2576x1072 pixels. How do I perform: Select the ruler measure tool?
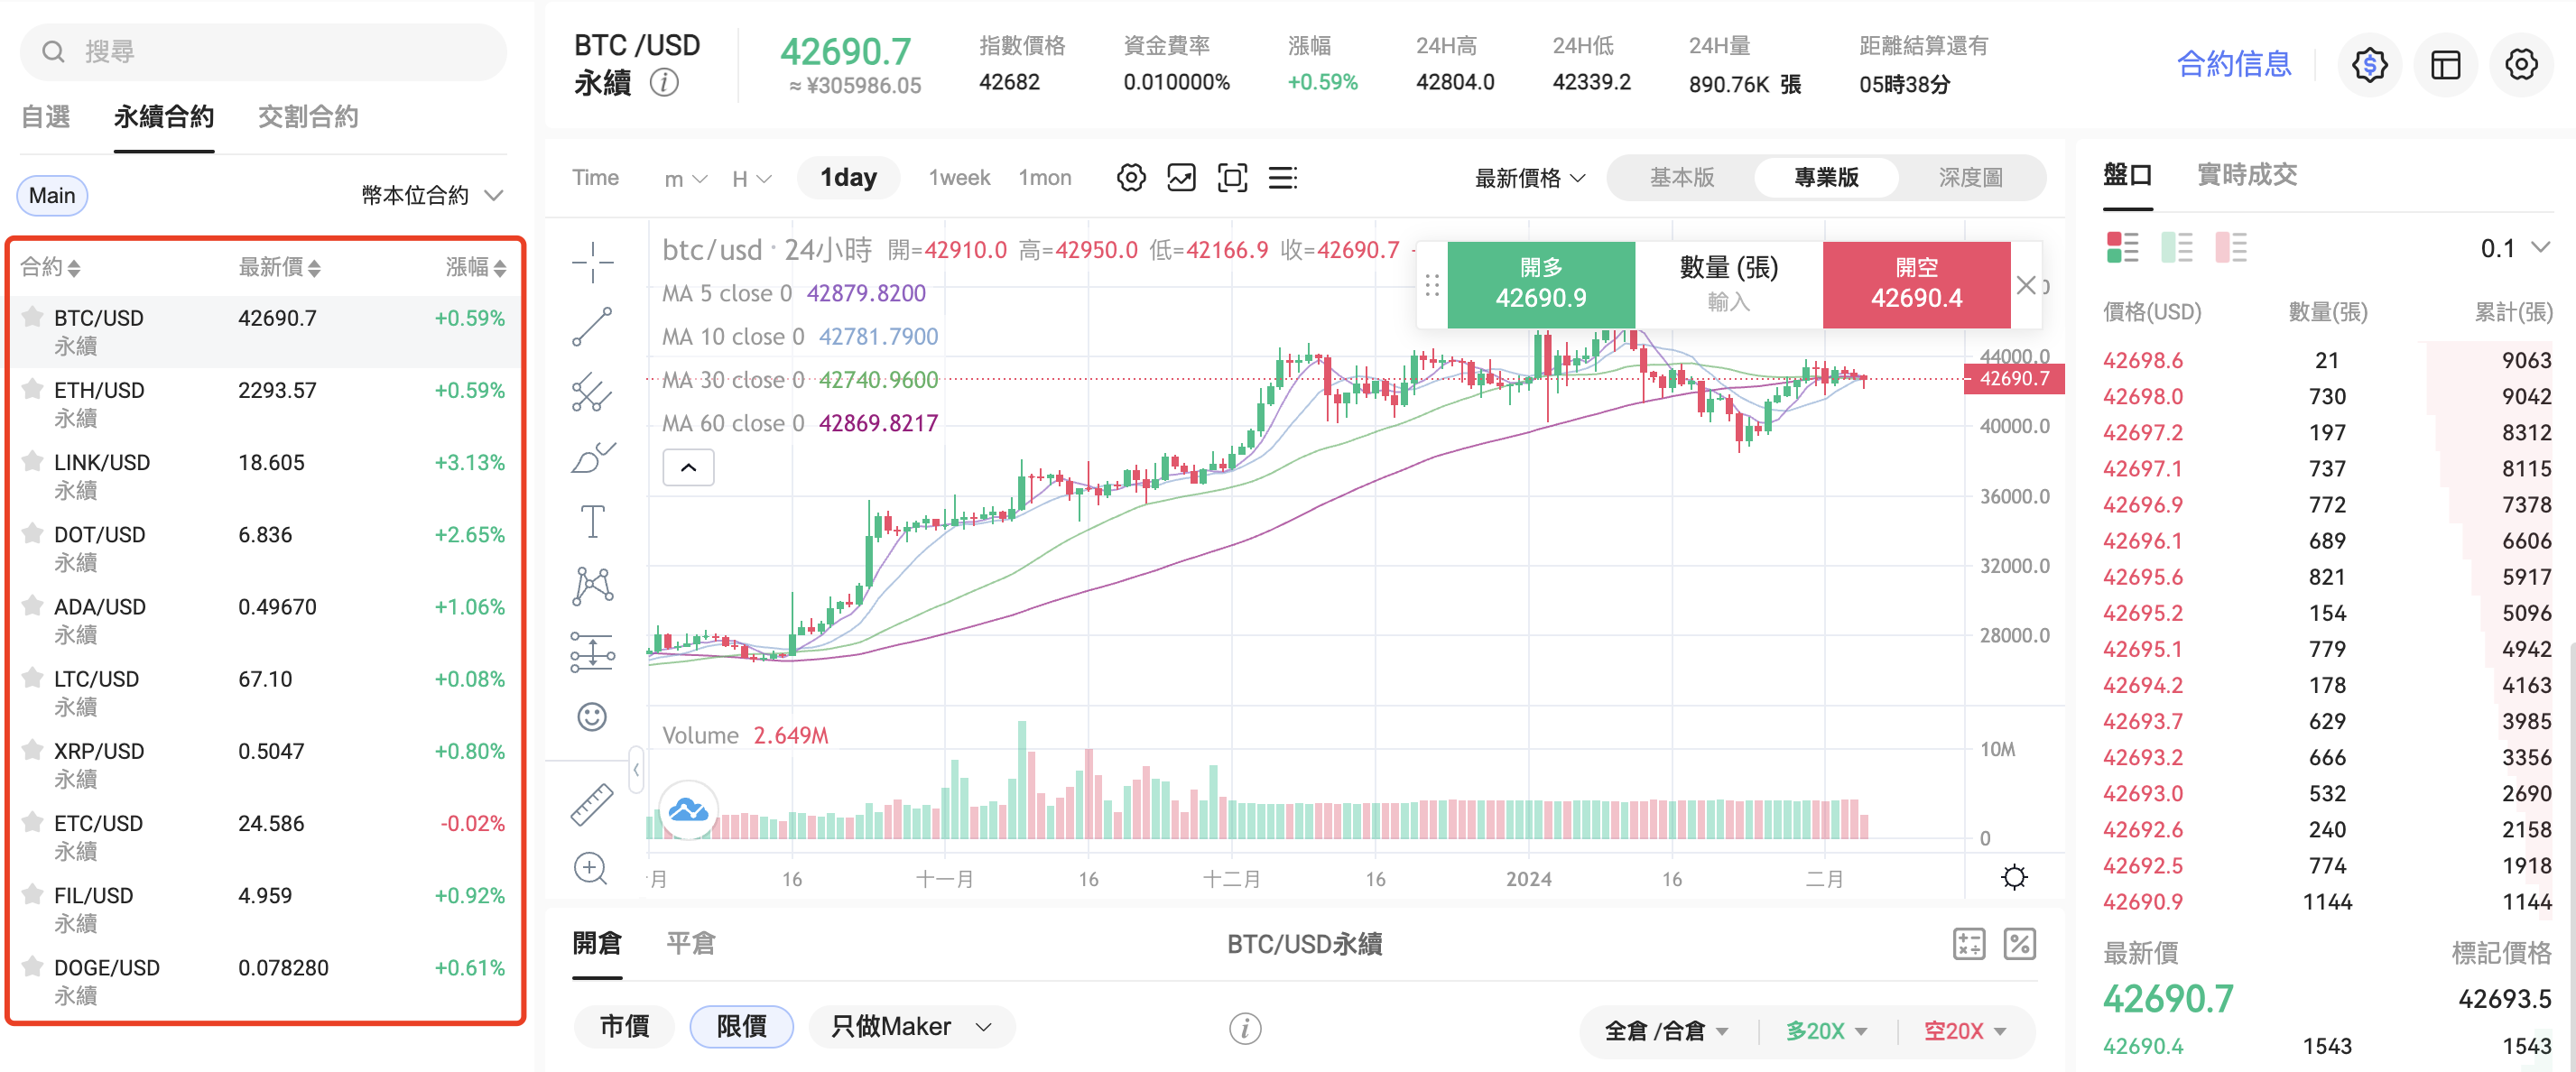(x=592, y=804)
